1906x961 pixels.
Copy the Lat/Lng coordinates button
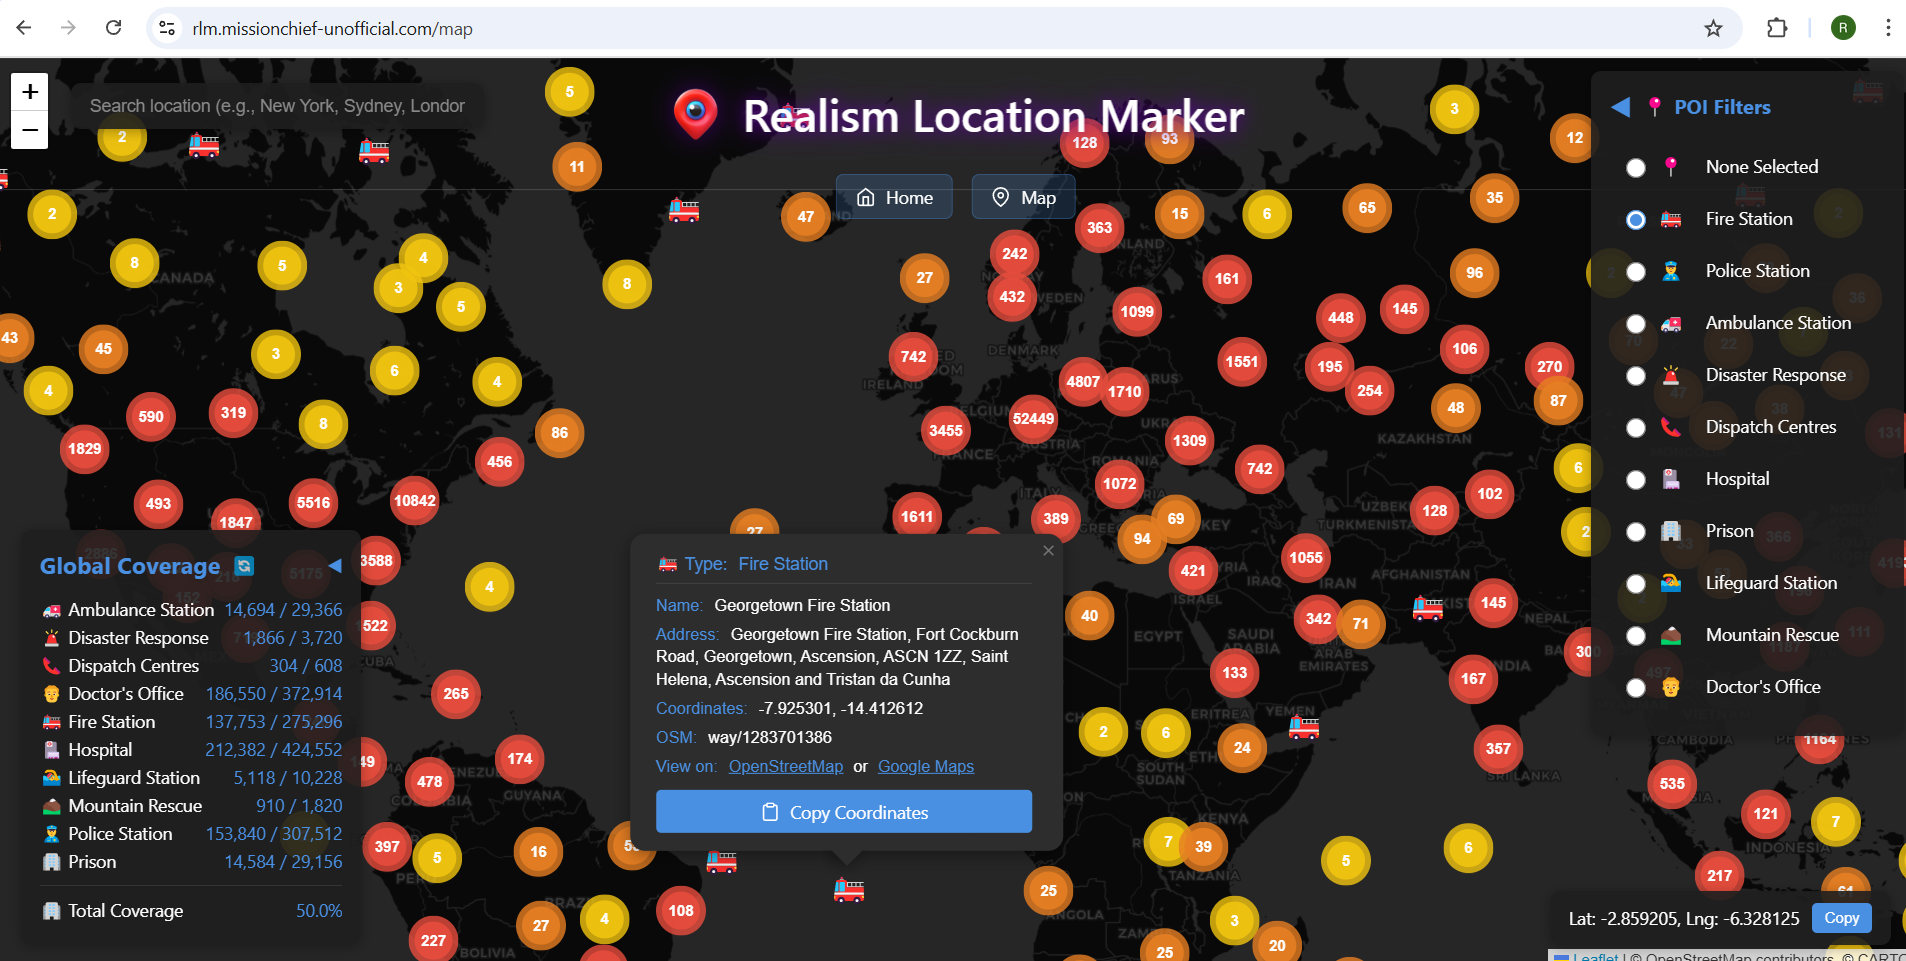[x=1841, y=918]
